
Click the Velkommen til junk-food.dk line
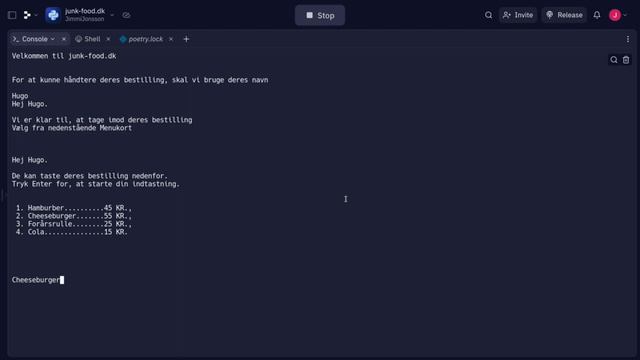pyautogui.click(x=64, y=56)
